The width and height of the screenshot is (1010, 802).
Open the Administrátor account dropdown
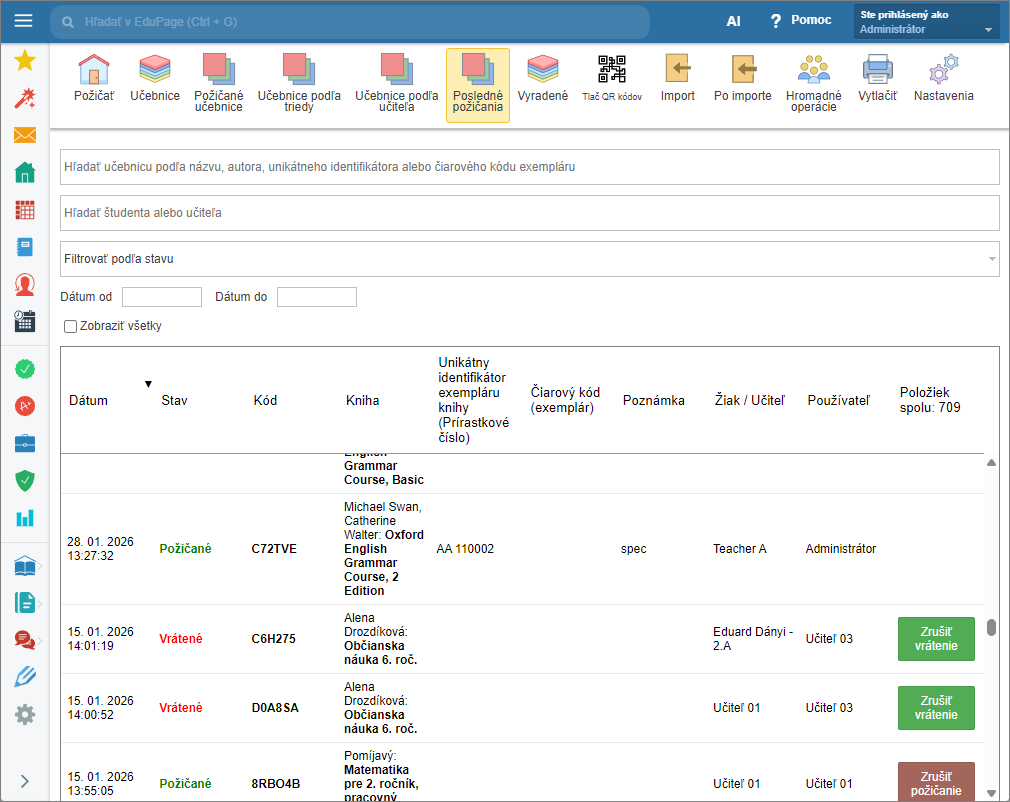point(926,22)
